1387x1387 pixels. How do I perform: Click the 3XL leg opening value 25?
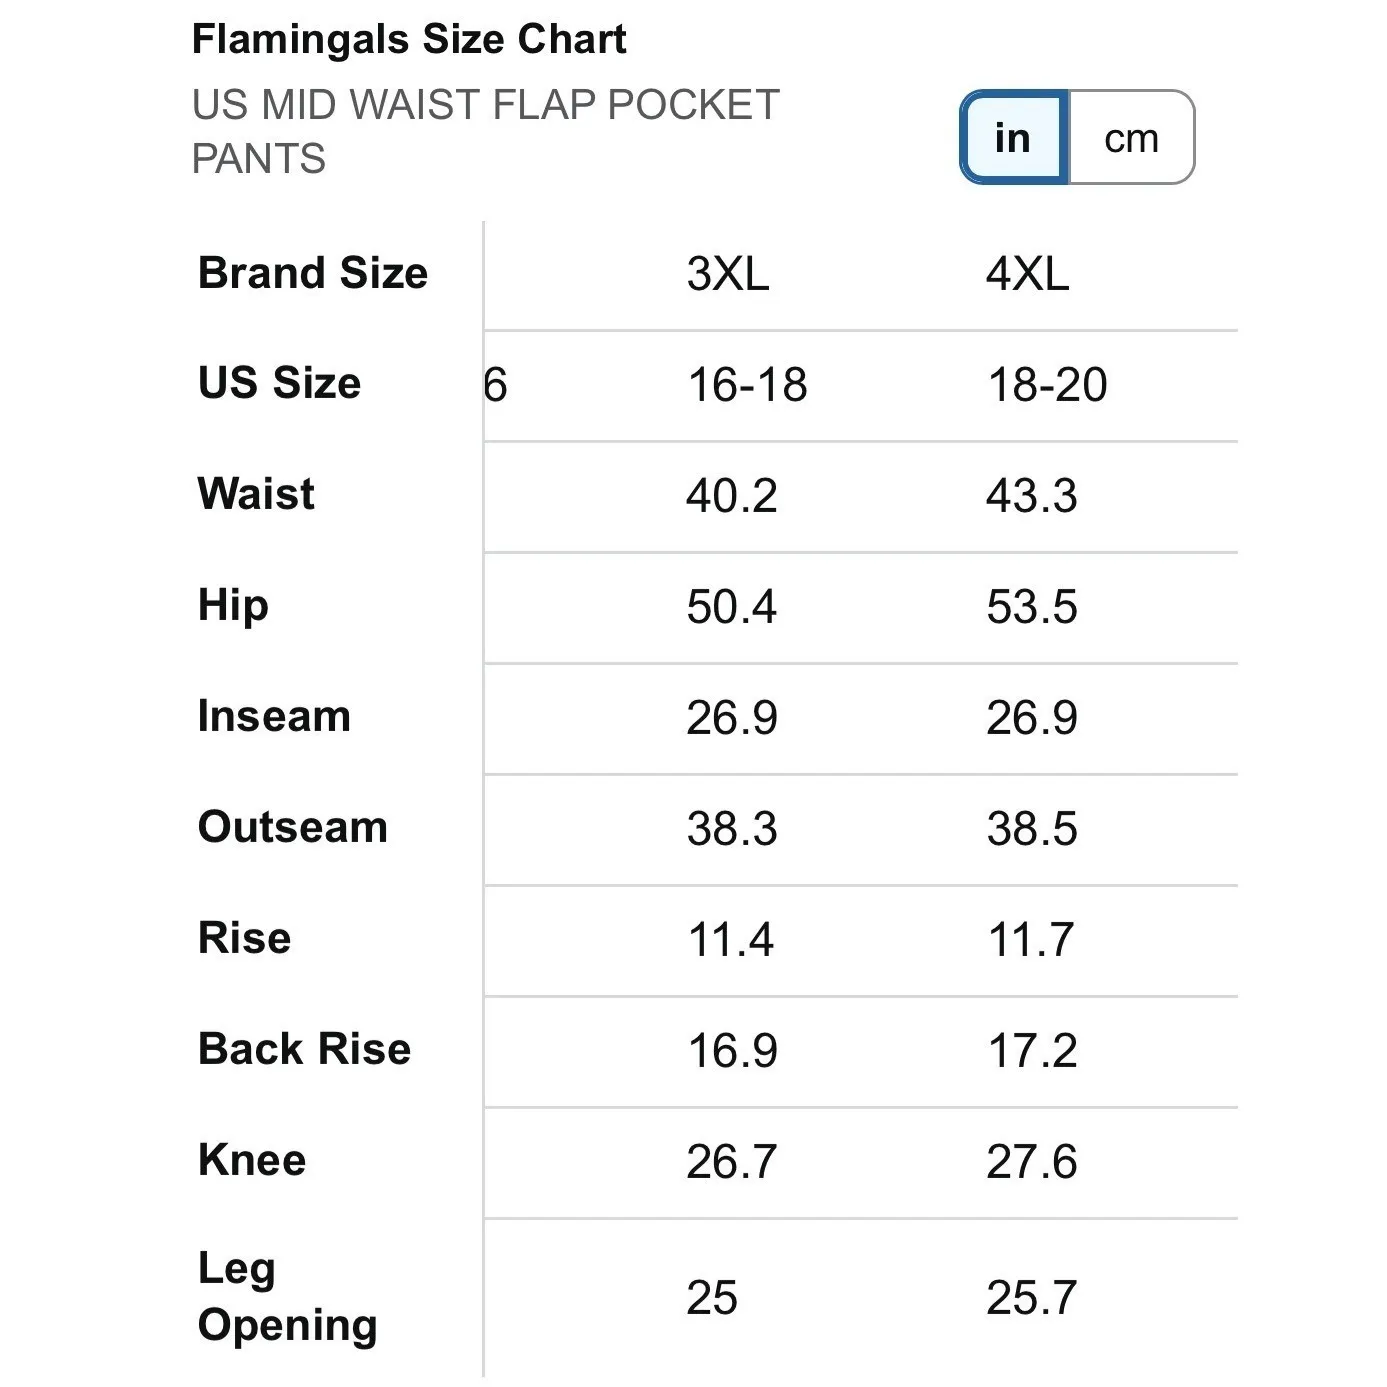pos(712,1298)
